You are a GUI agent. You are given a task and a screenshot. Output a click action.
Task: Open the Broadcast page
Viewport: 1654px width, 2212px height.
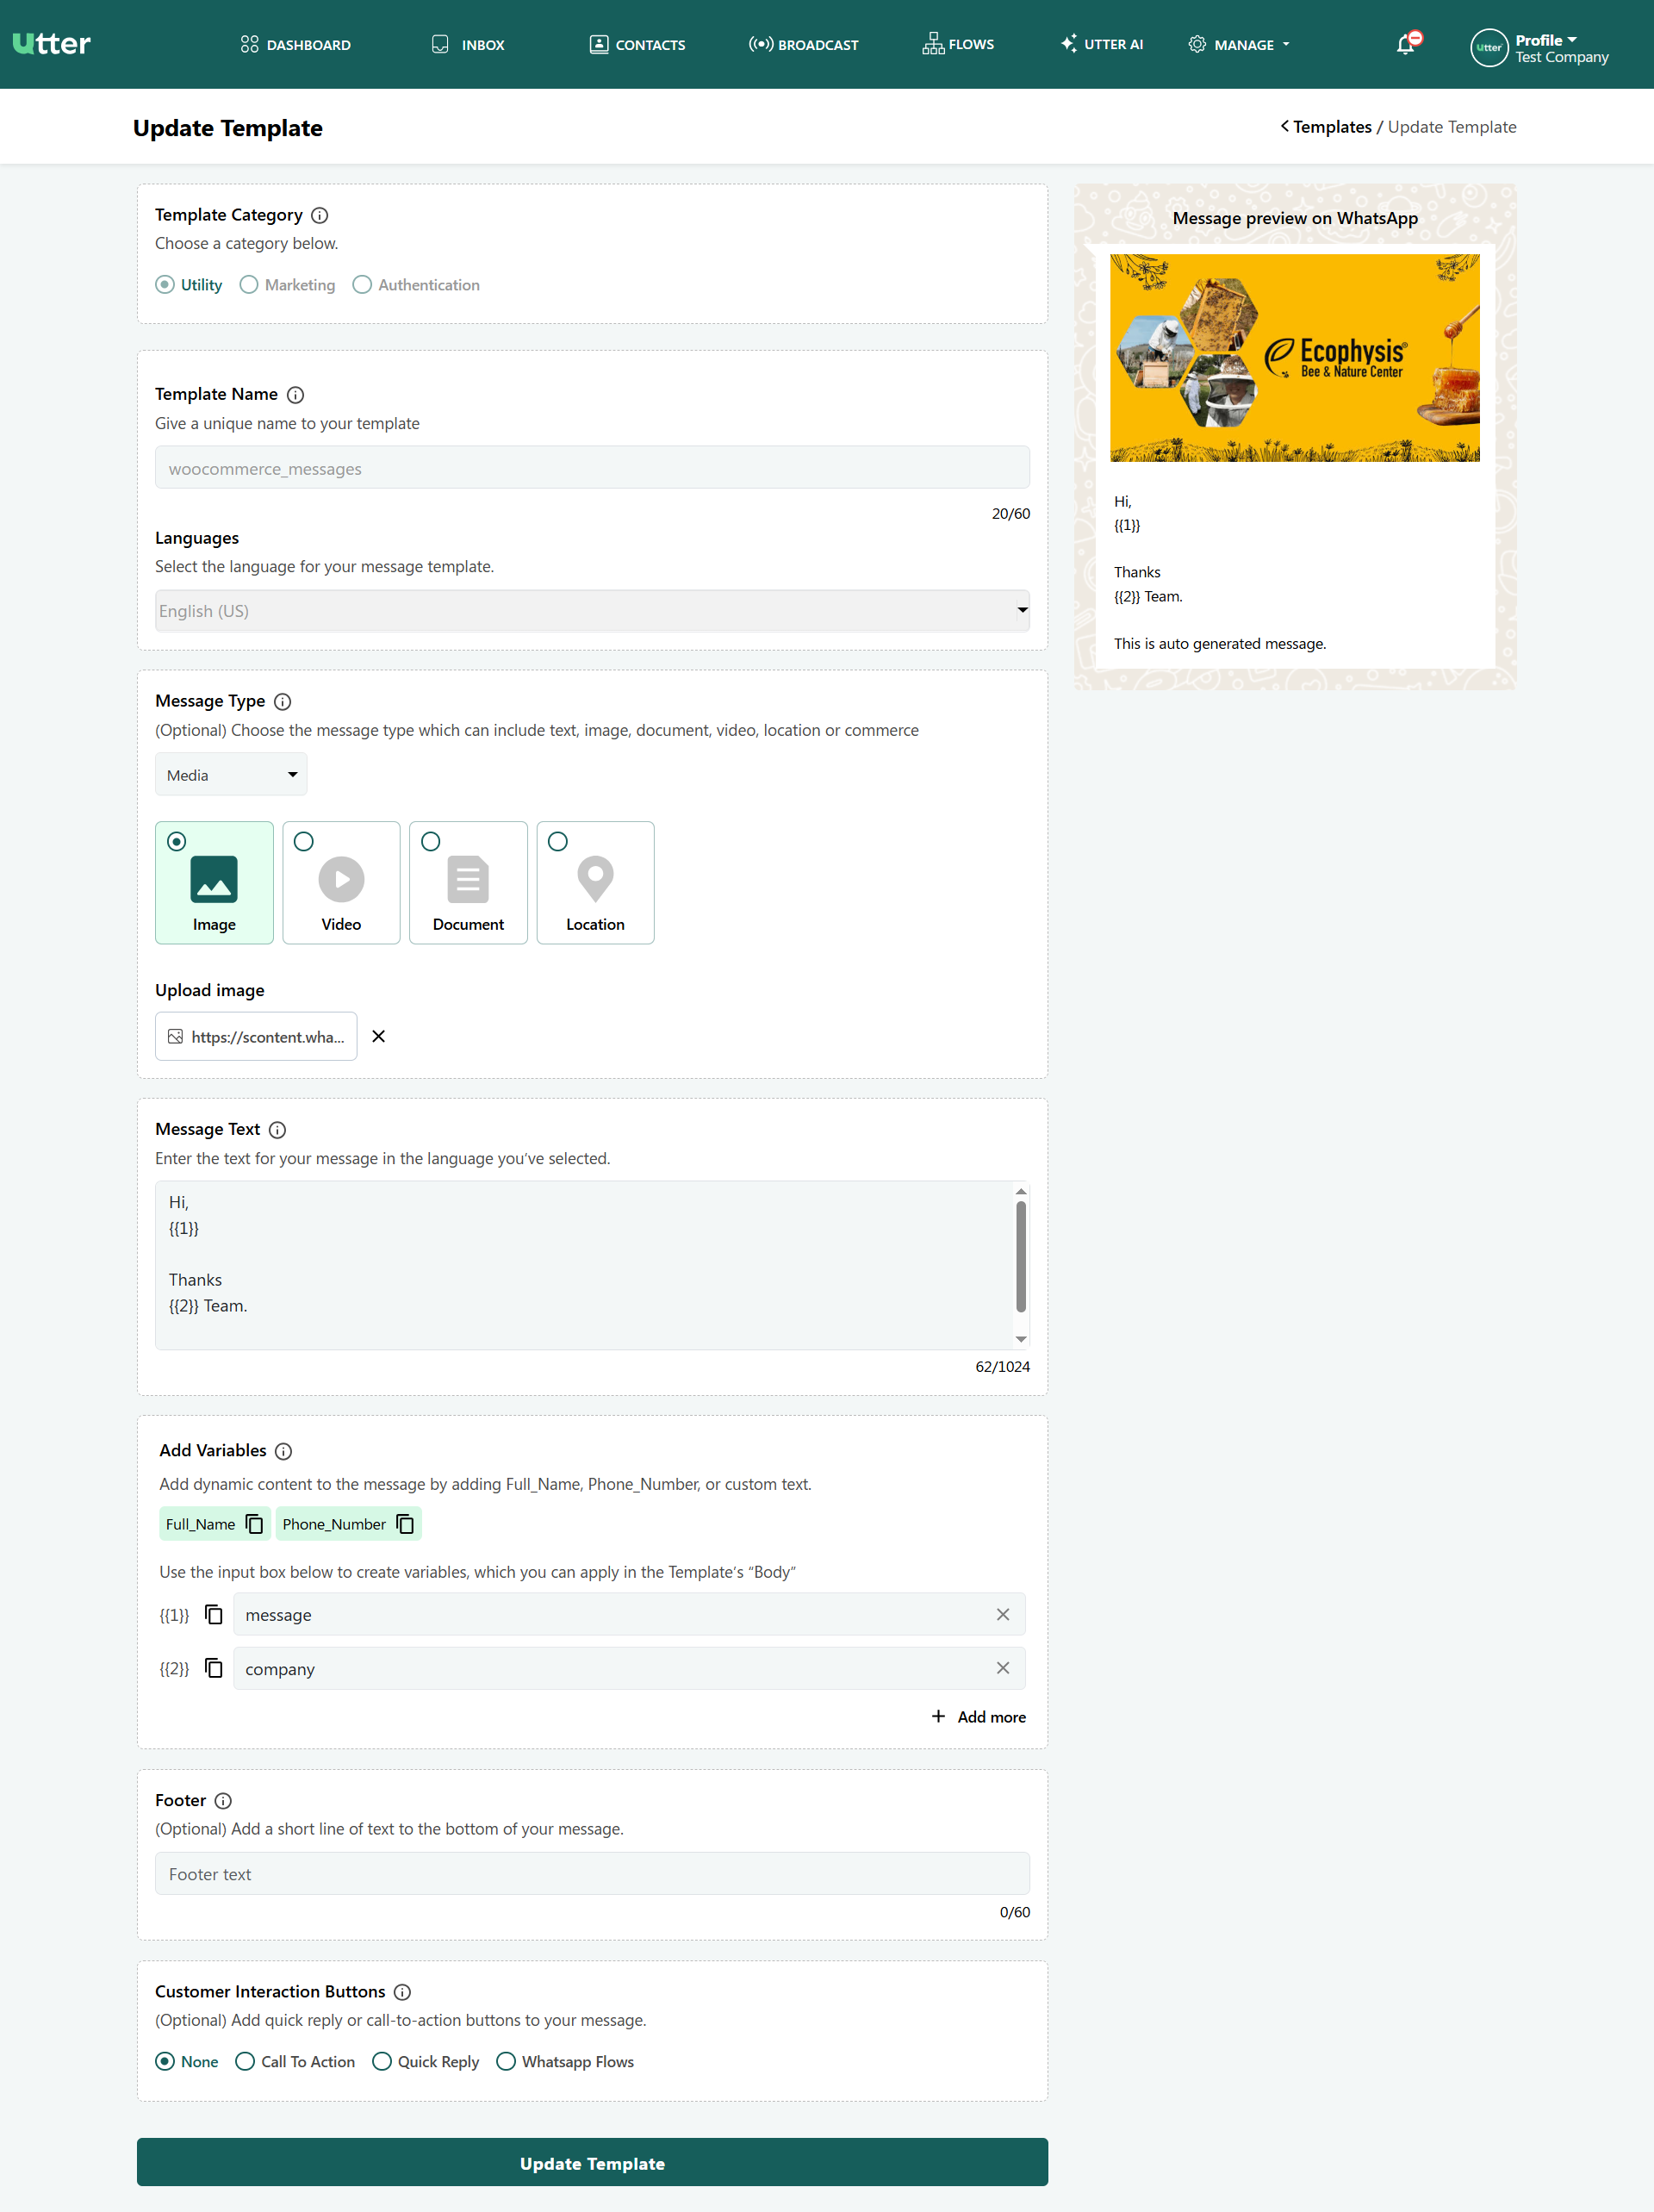[x=804, y=45]
